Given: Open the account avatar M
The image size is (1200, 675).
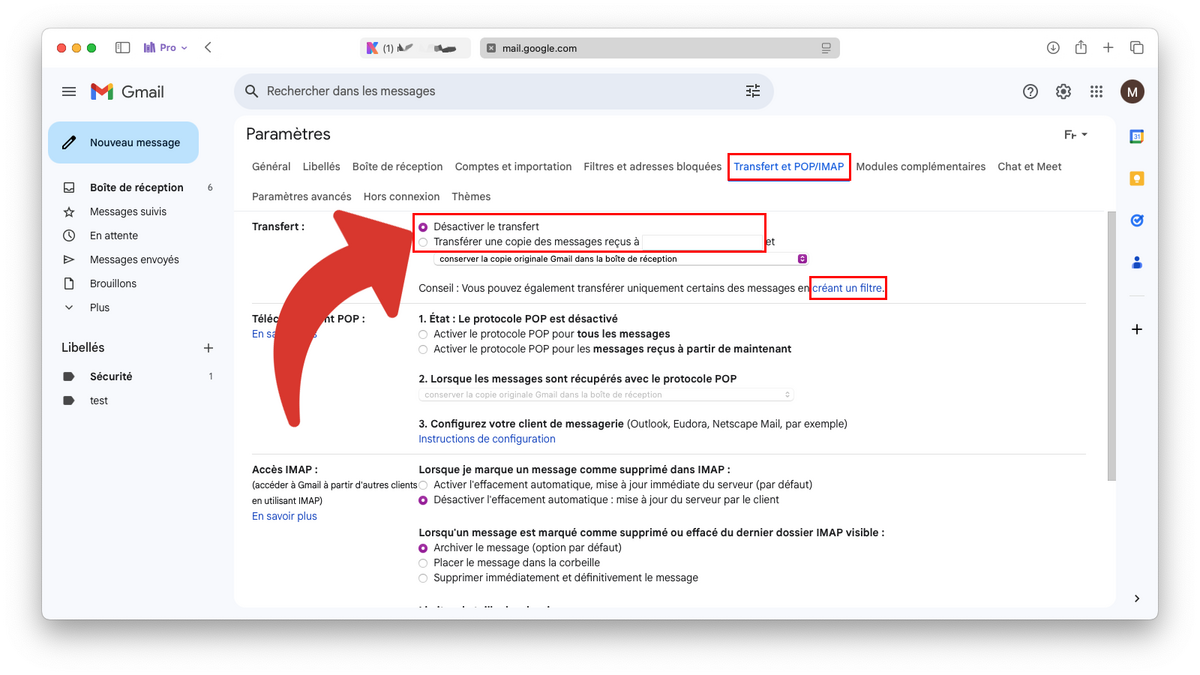Looking at the screenshot, I should (1132, 92).
